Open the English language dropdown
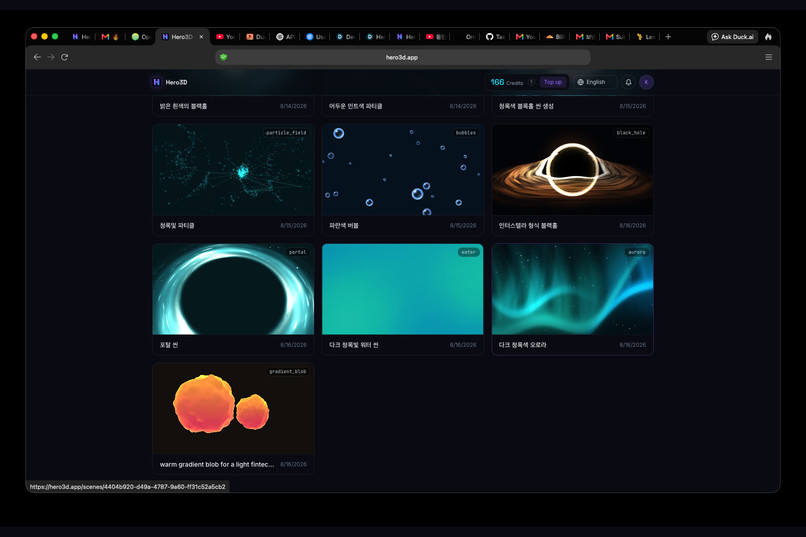The height and width of the screenshot is (537, 806). click(595, 82)
